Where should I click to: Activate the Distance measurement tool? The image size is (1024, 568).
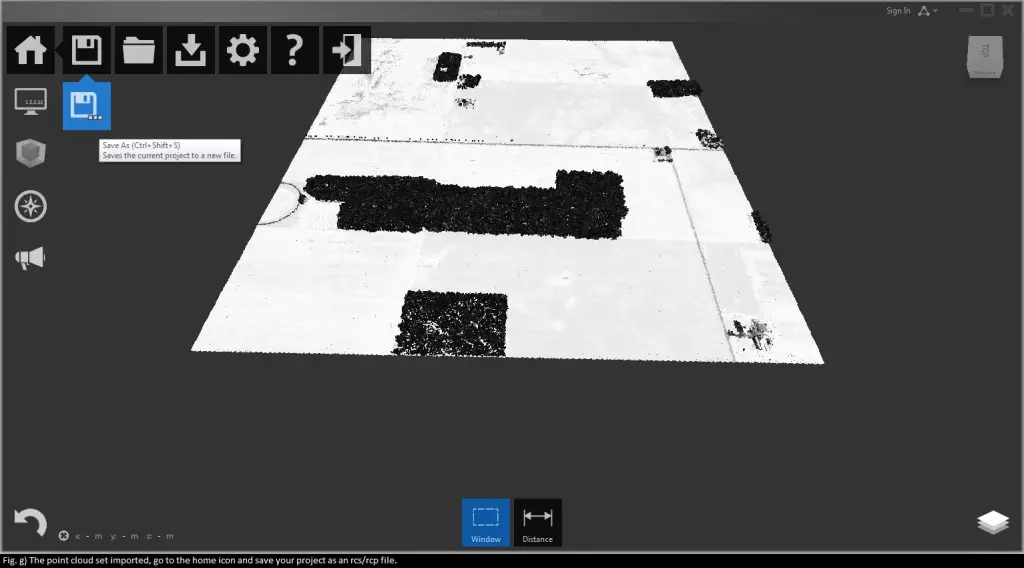(538, 522)
